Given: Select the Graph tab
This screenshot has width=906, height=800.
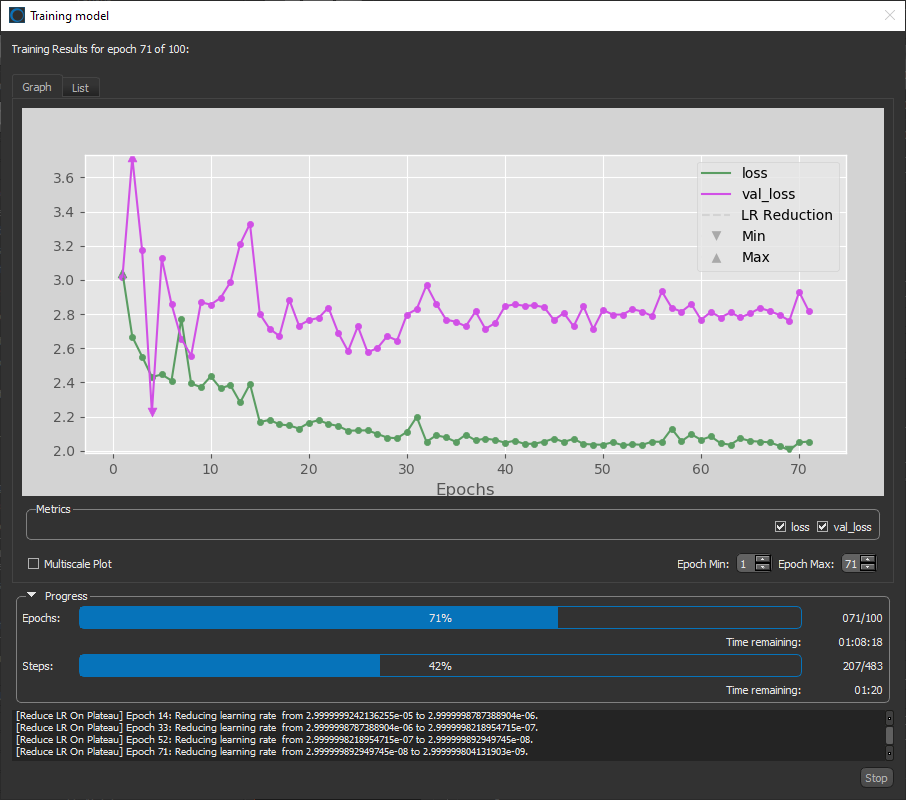Looking at the screenshot, I should (37, 87).
